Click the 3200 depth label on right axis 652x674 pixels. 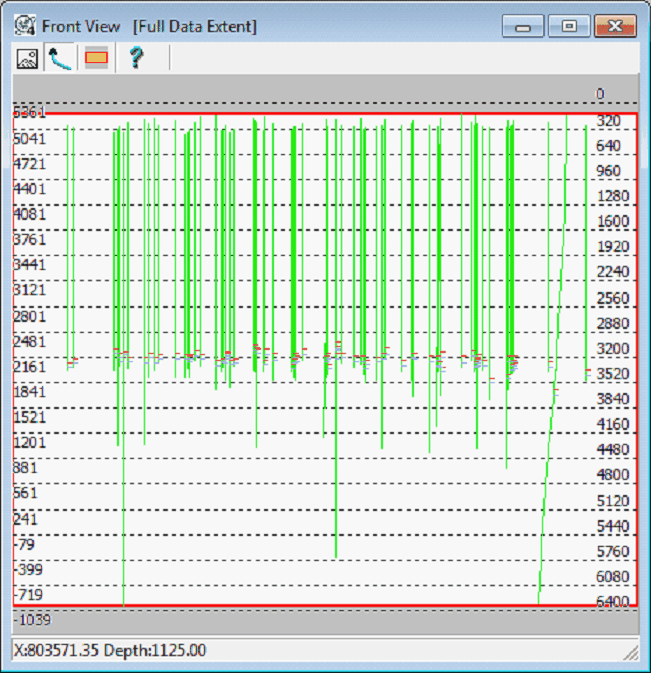tap(613, 349)
